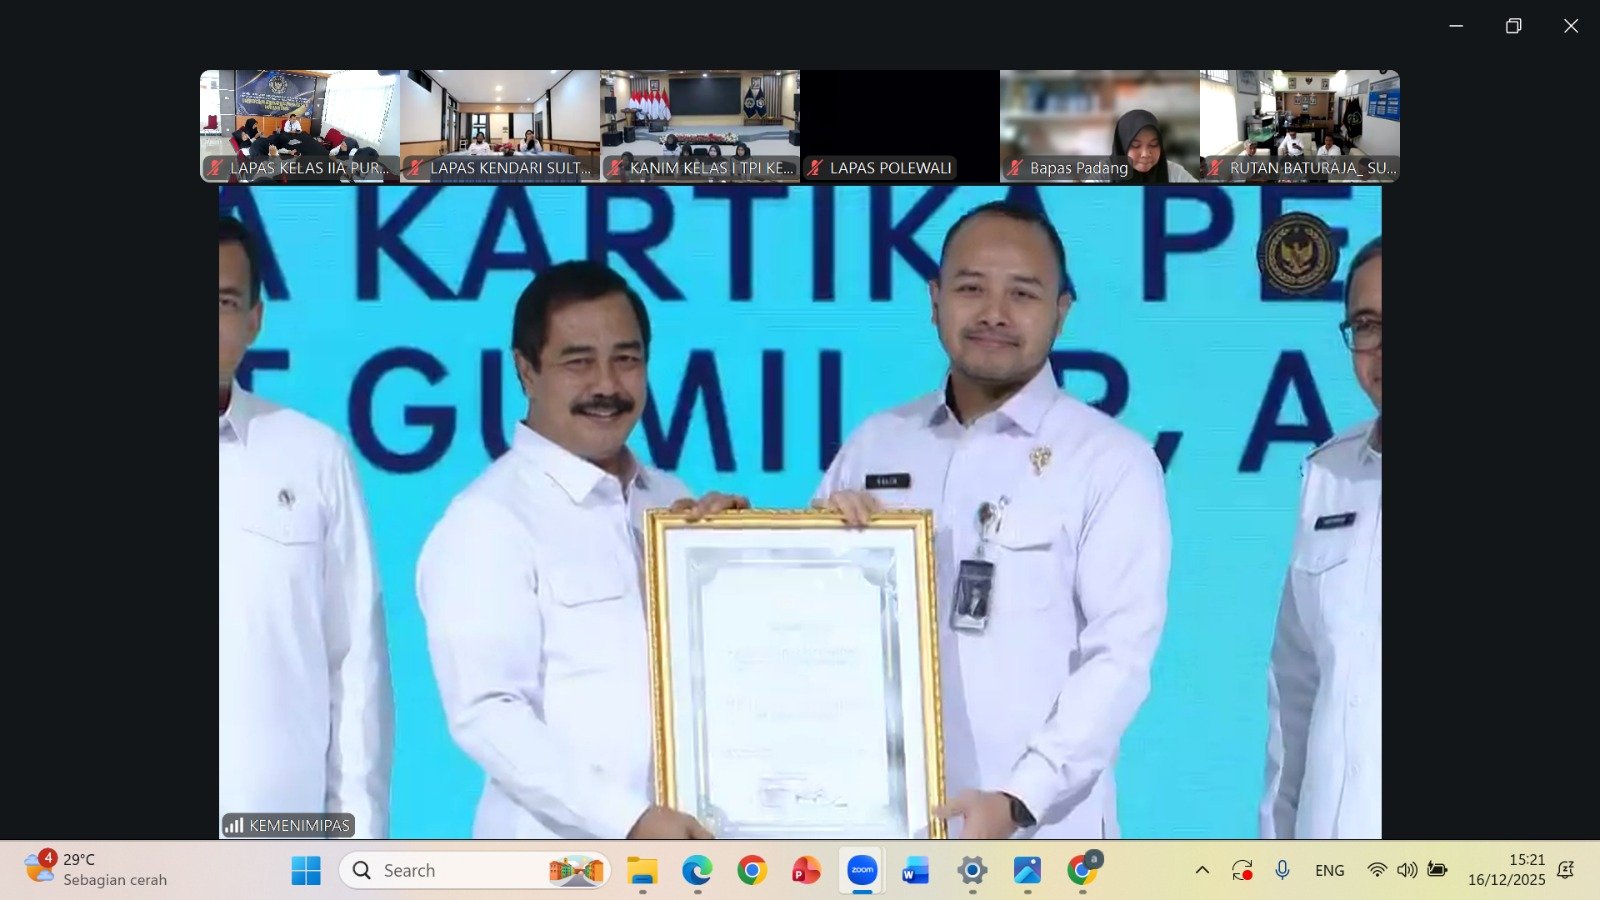Open the clock and date panel

(x=1506, y=870)
